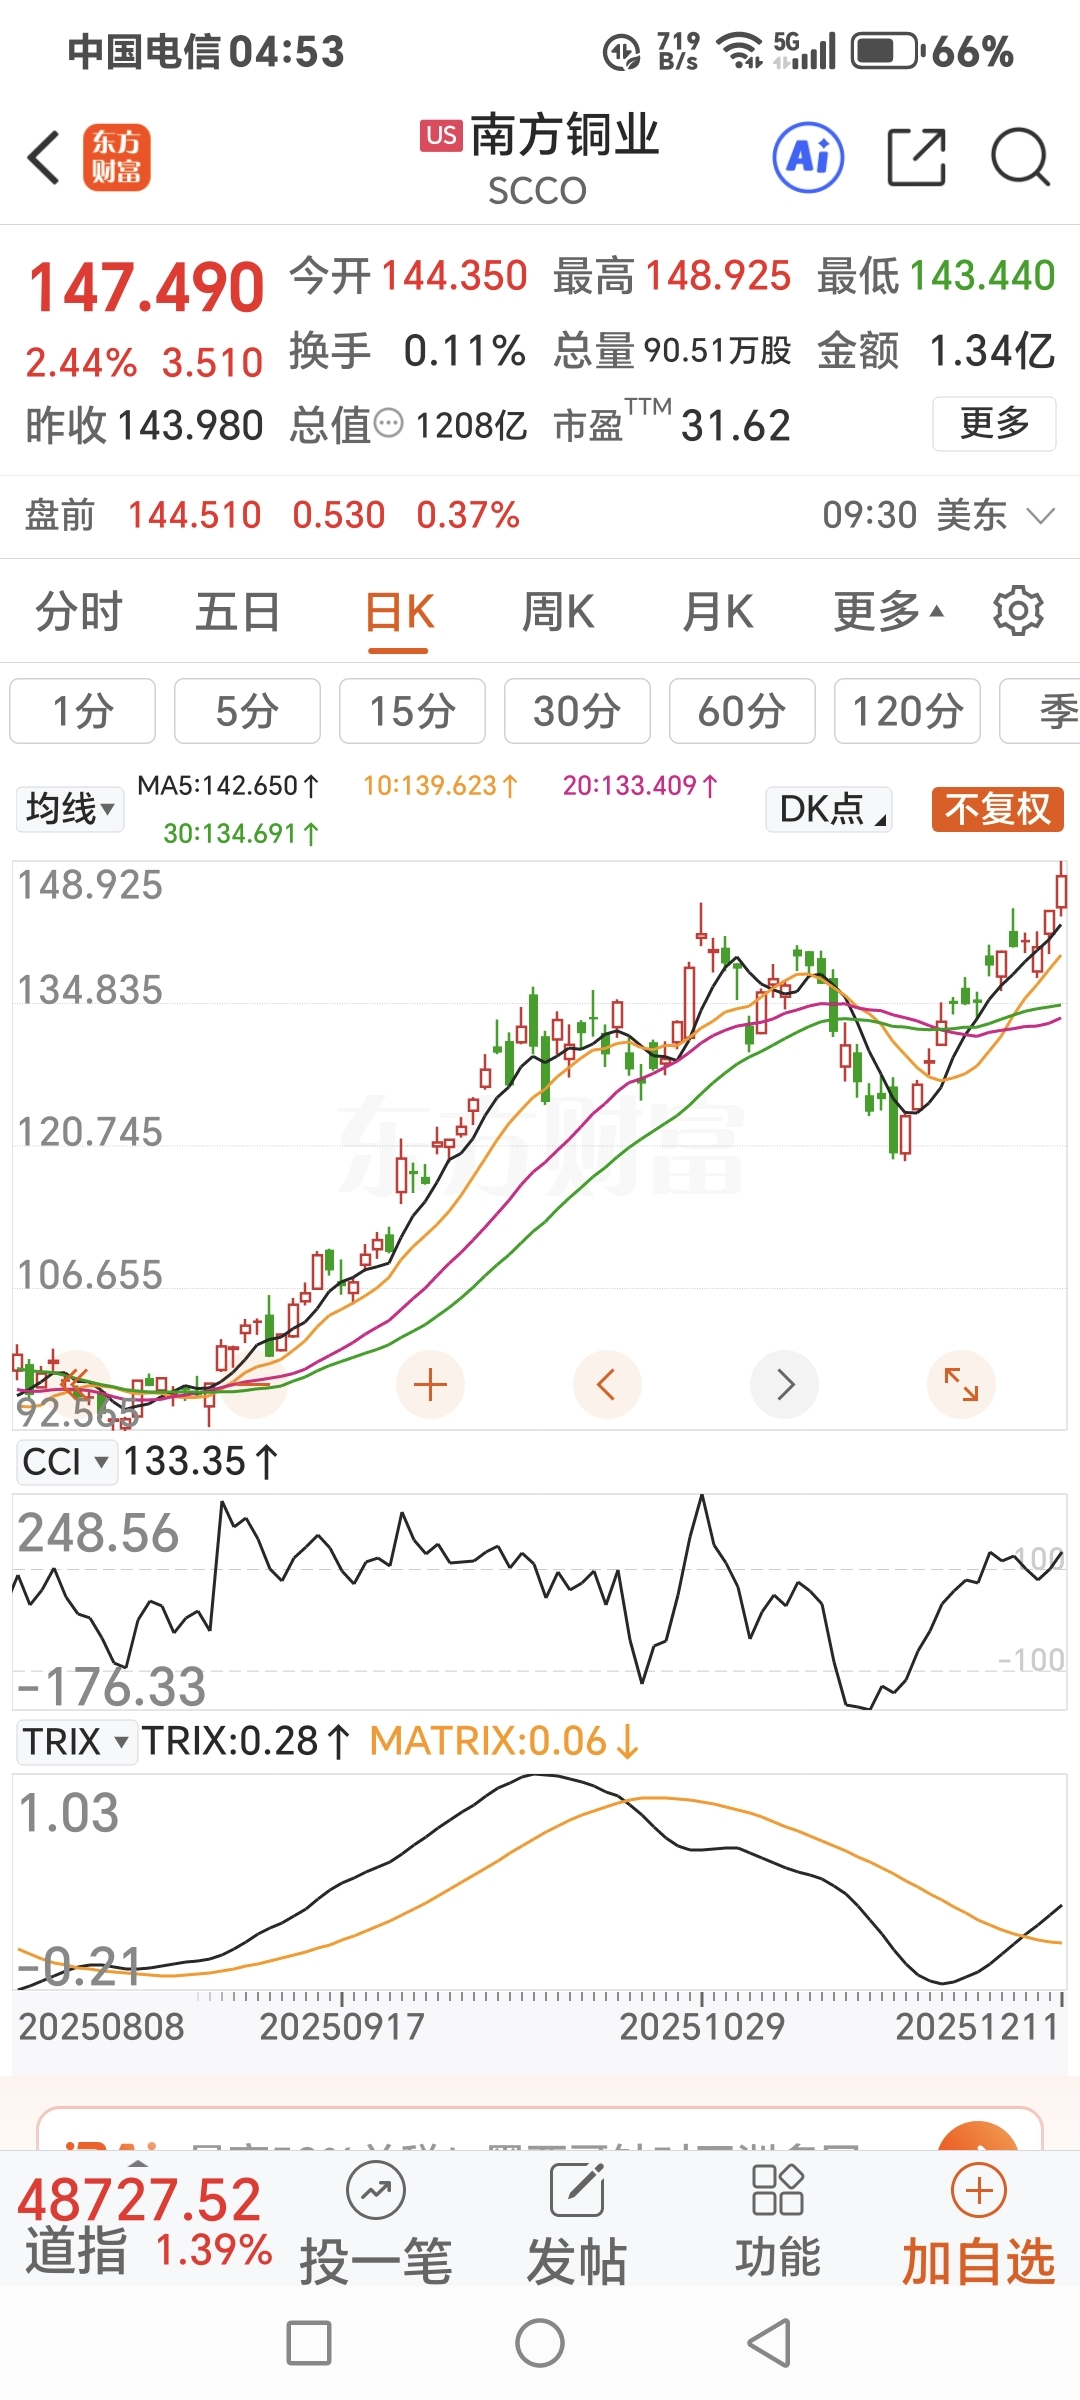Select the 5分 interval
1080x2400 pixels.
(247, 711)
